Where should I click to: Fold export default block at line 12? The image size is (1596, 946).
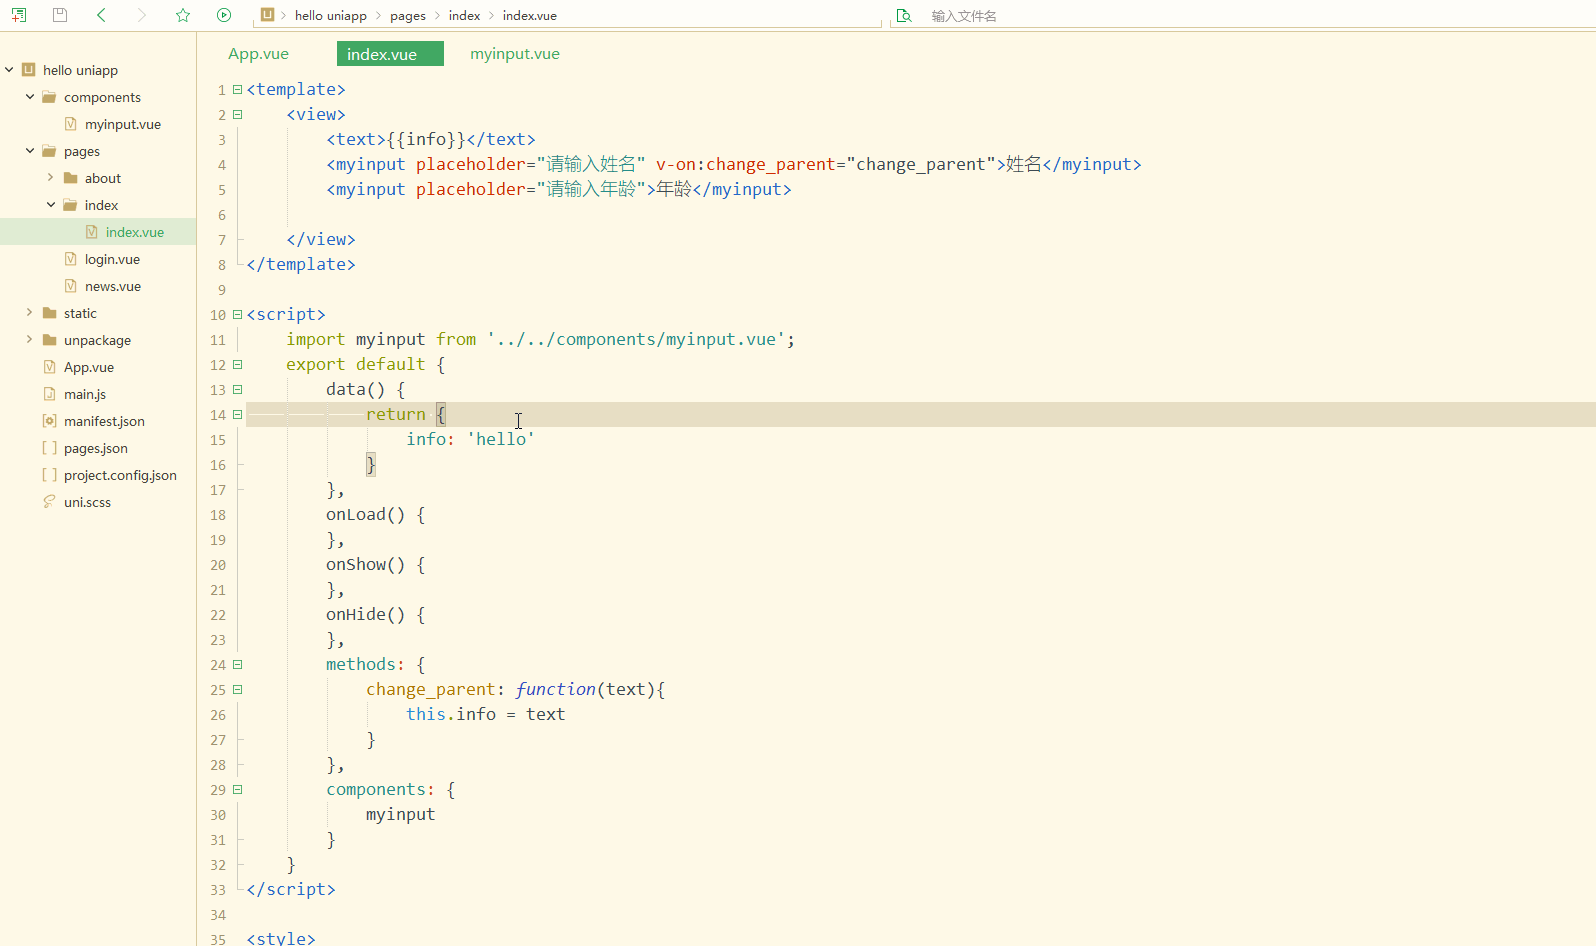237,364
